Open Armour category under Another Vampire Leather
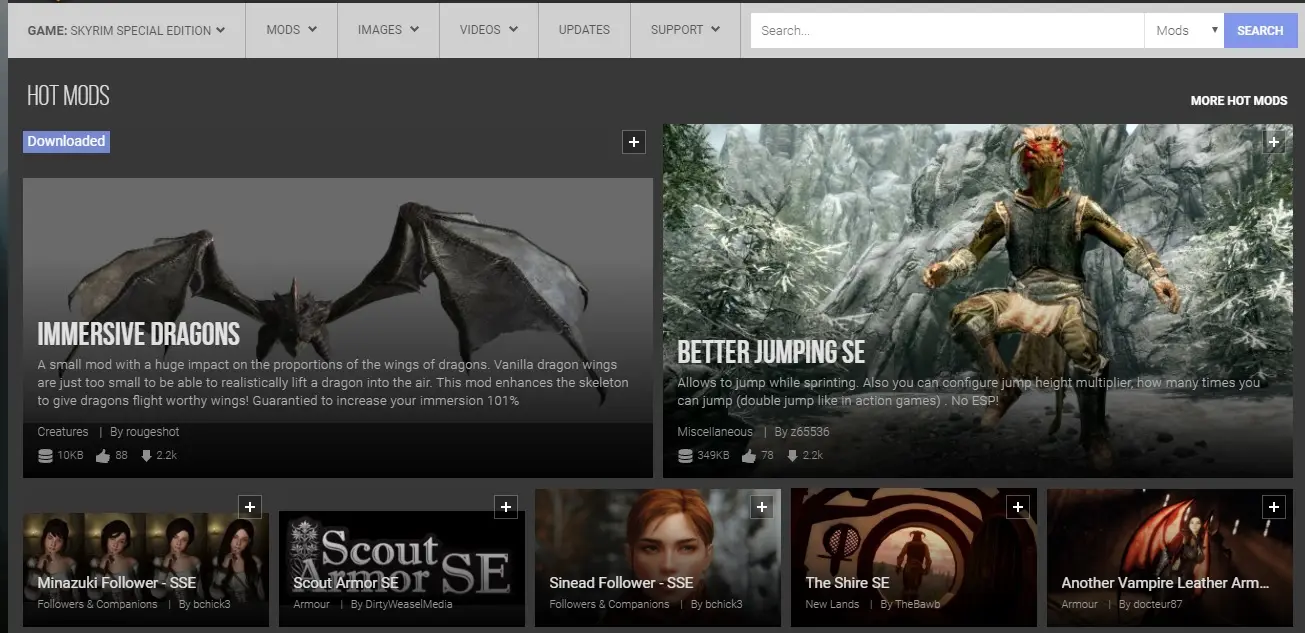The height and width of the screenshot is (633, 1305). pos(1080,604)
